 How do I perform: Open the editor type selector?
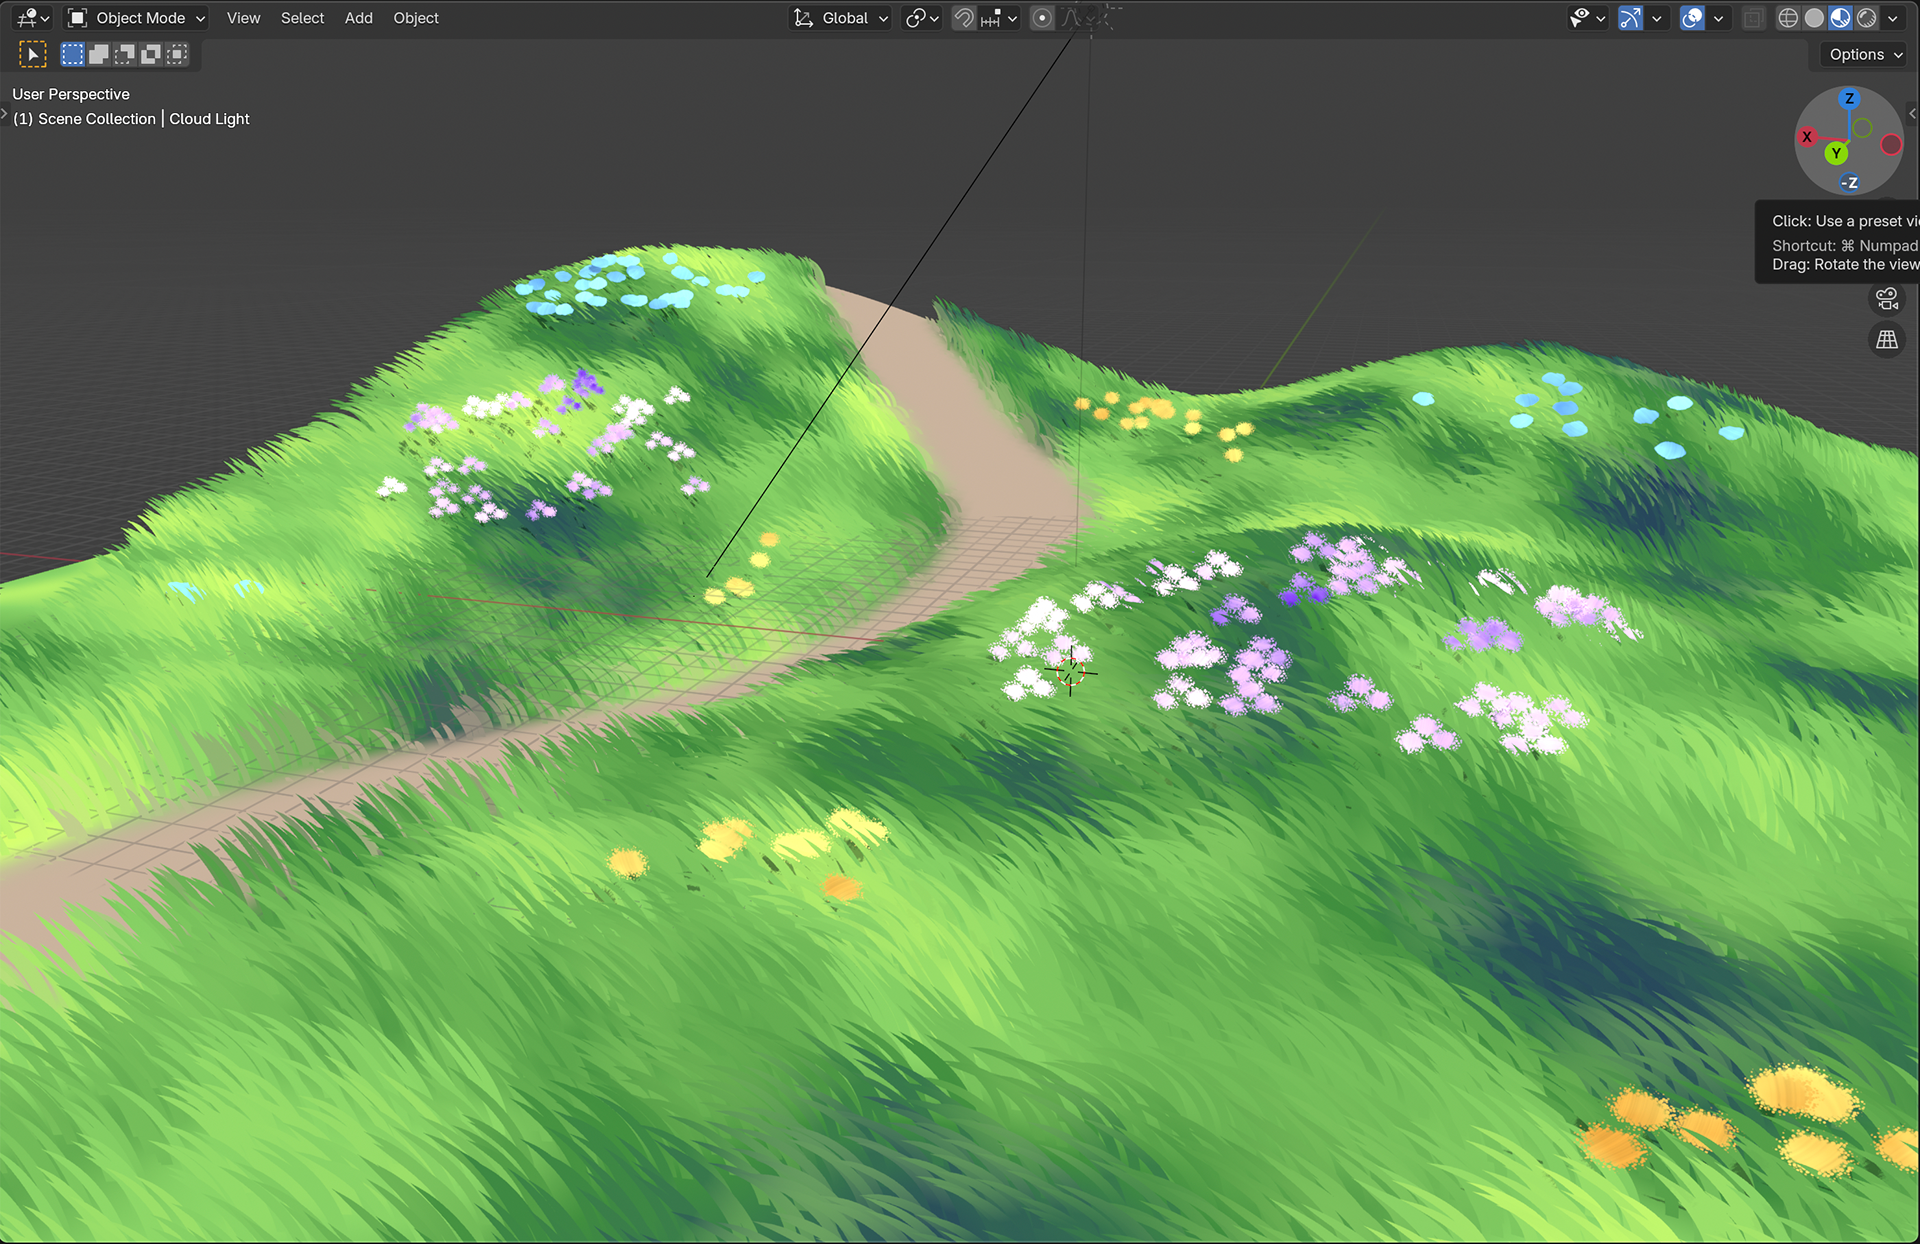click(32, 18)
